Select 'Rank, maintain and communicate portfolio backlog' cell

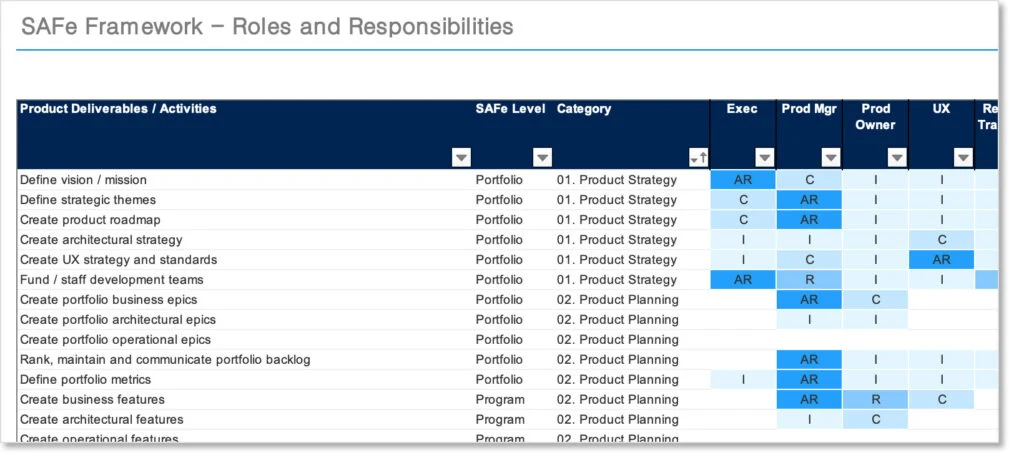[x=244, y=360]
